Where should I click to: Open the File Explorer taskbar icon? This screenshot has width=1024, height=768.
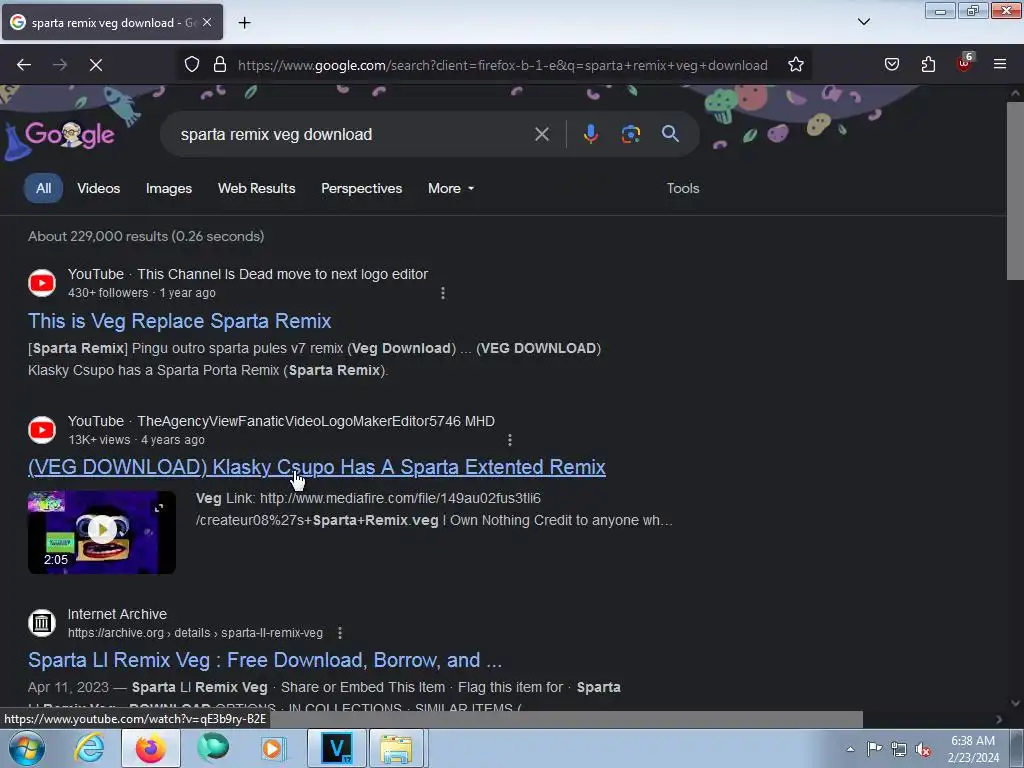click(x=397, y=748)
